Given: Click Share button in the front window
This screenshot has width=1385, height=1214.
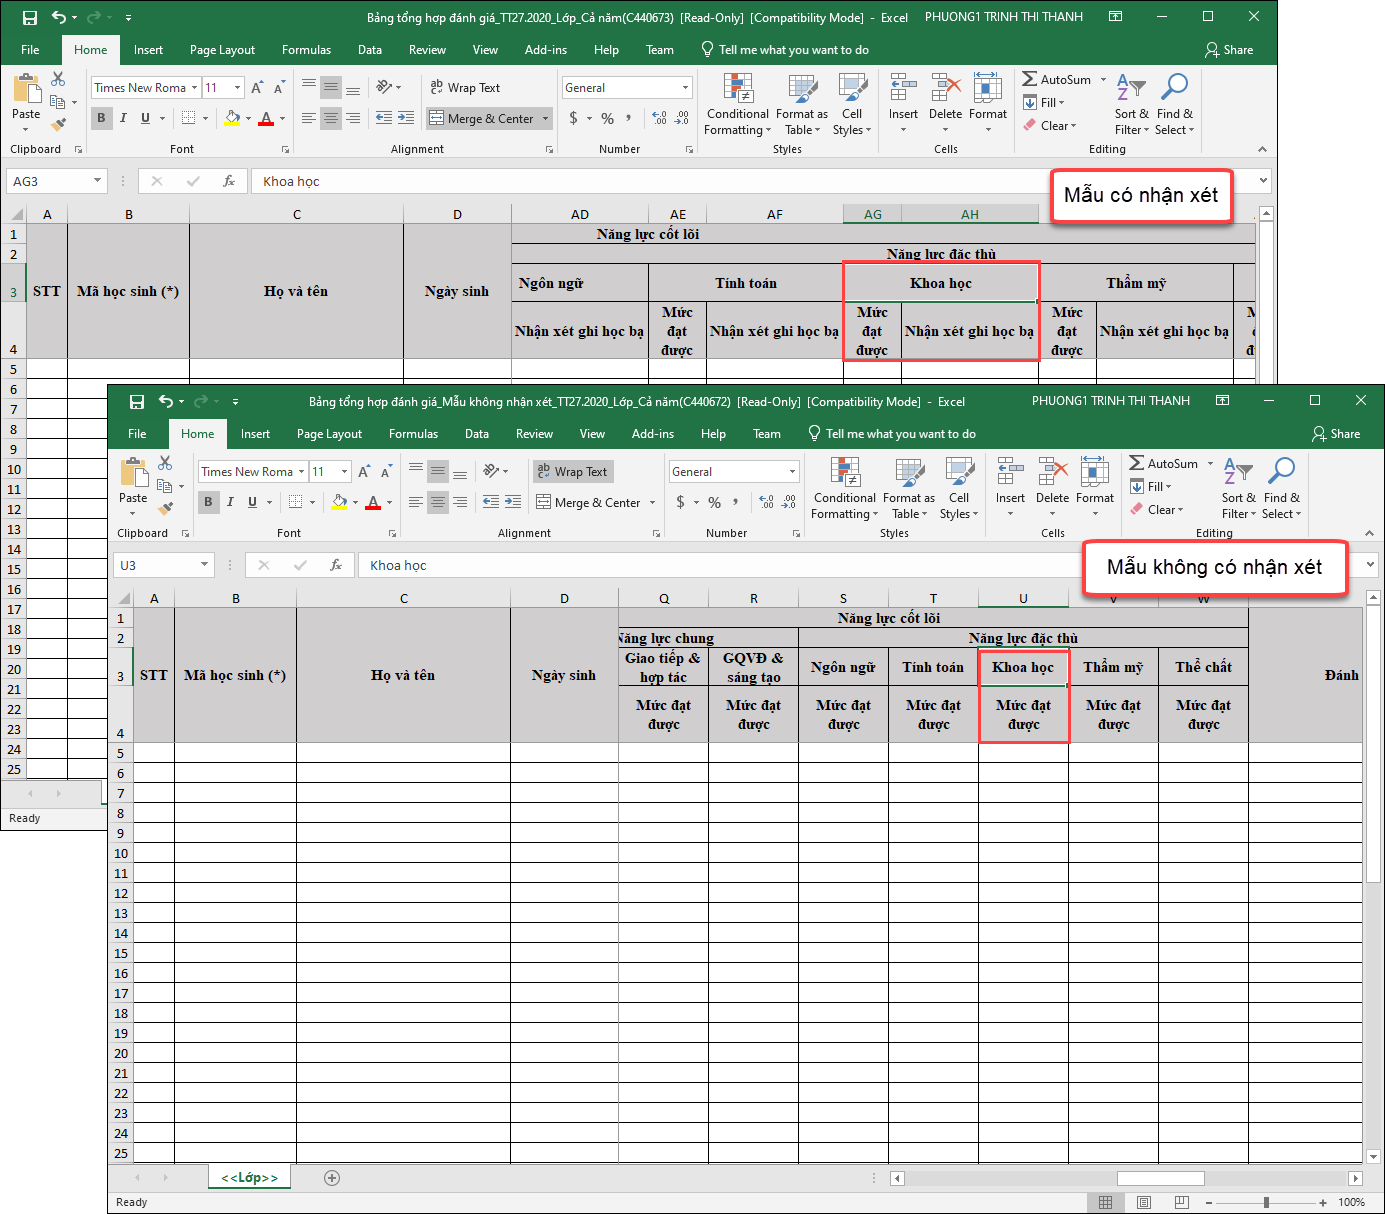Looking at the screenshot, I should [x=1336, y=434].
